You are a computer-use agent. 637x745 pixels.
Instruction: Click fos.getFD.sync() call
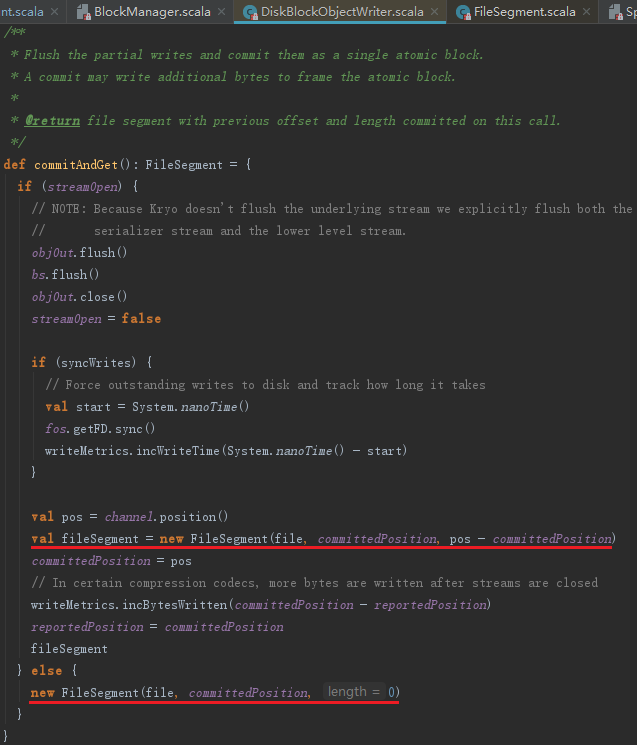(x=100, y=429)
